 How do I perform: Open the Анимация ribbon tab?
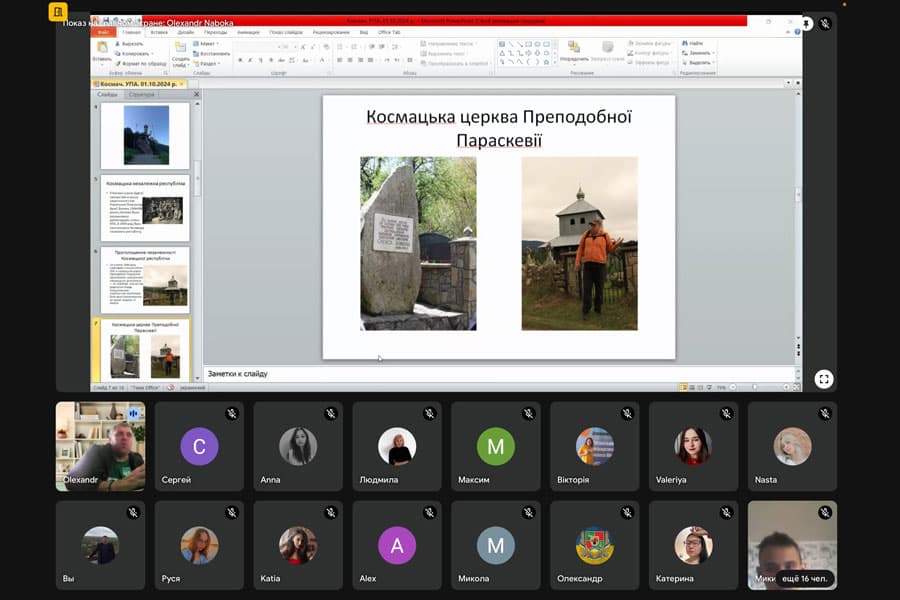click(x=249, y=32)
